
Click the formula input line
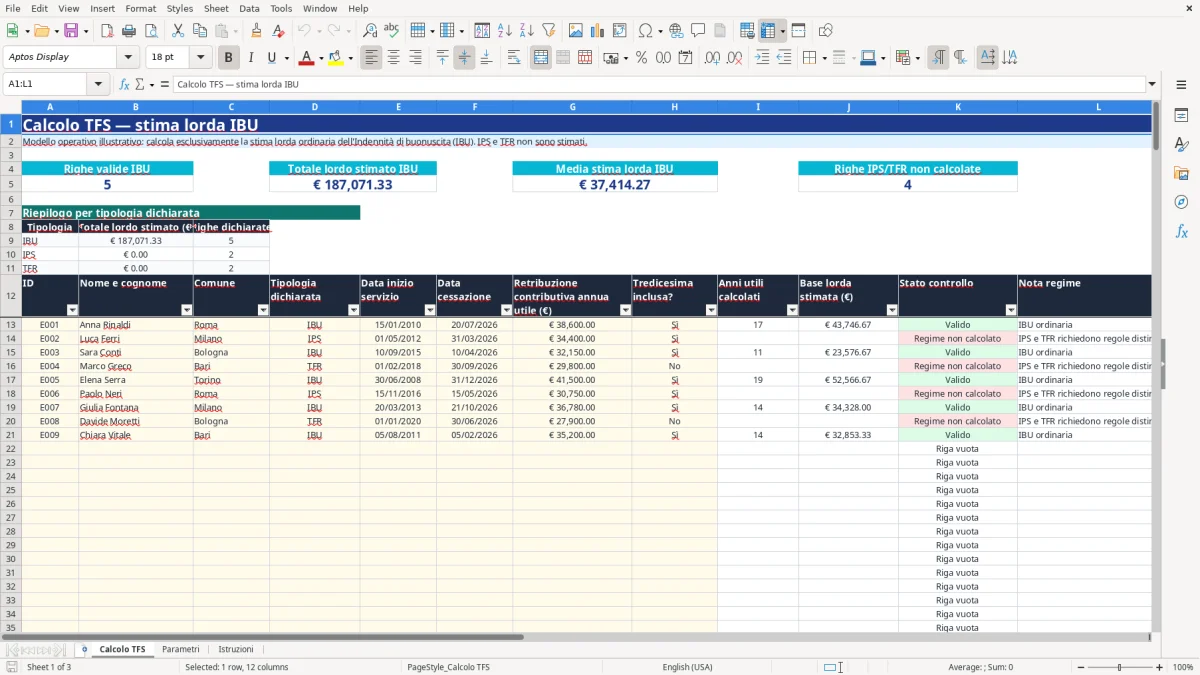click(x=658, y=84)
